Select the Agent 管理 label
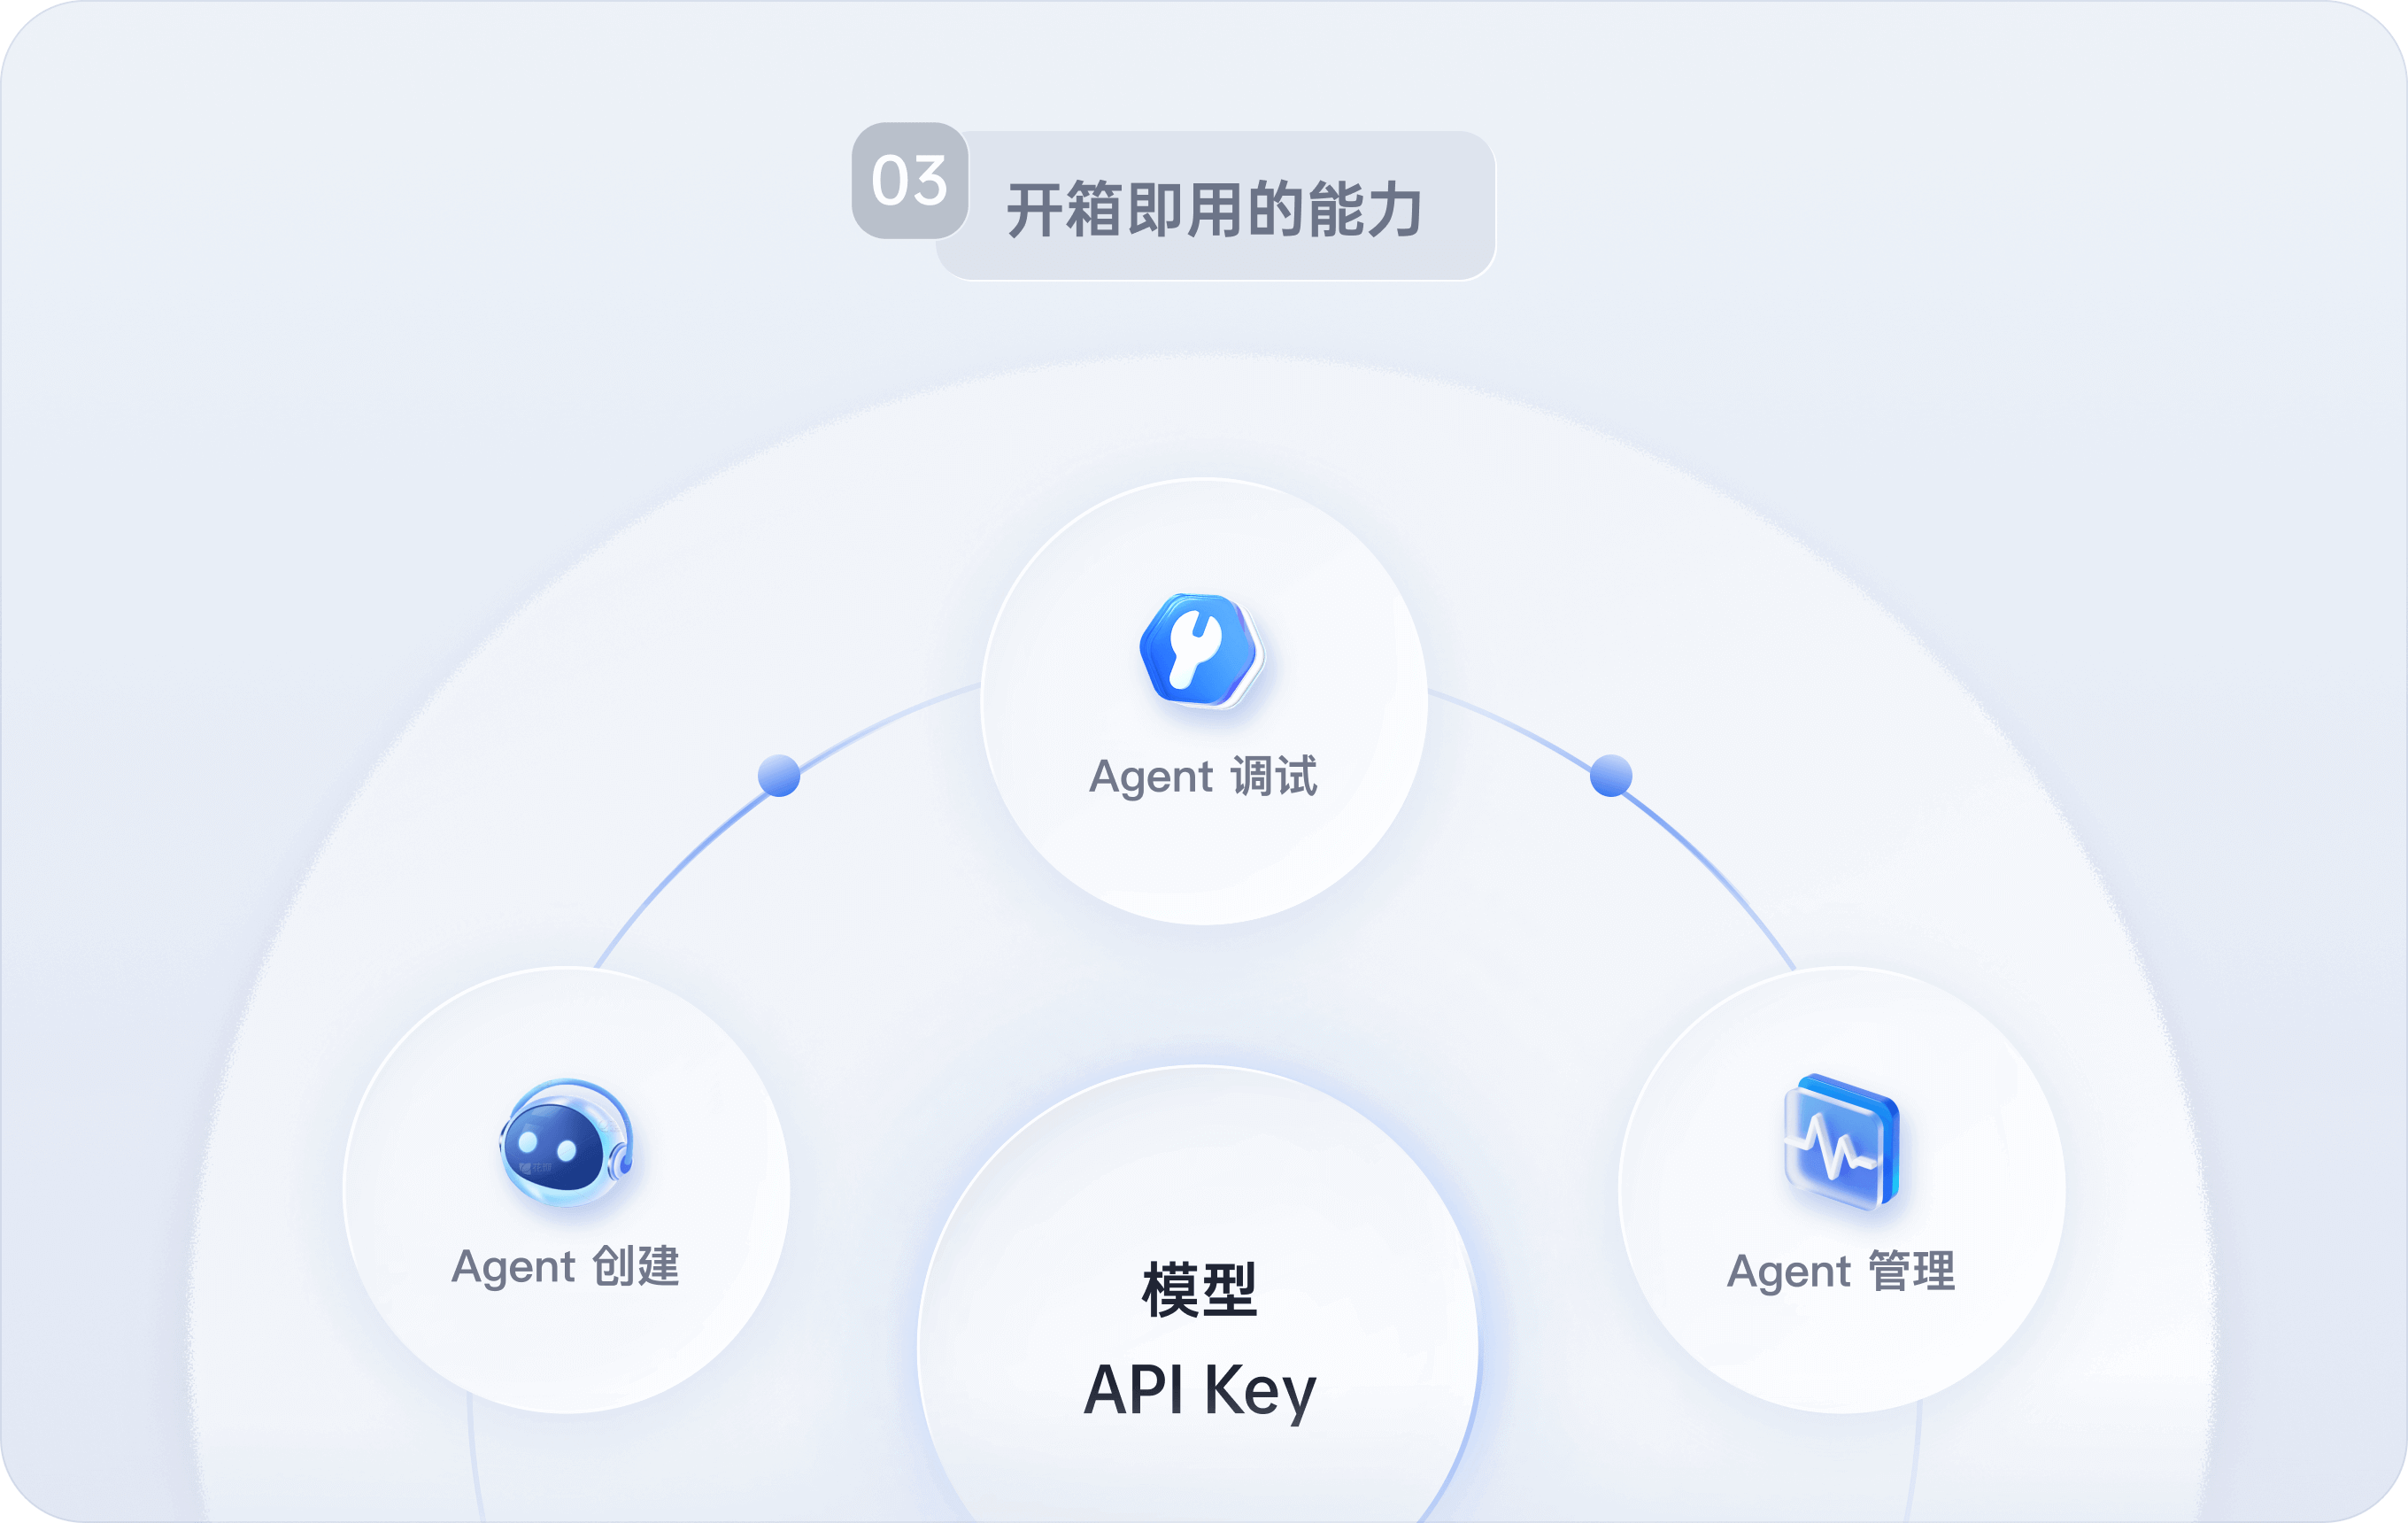Viewport: 2408px width, 1523px height. click(x=1841, y=1271)
